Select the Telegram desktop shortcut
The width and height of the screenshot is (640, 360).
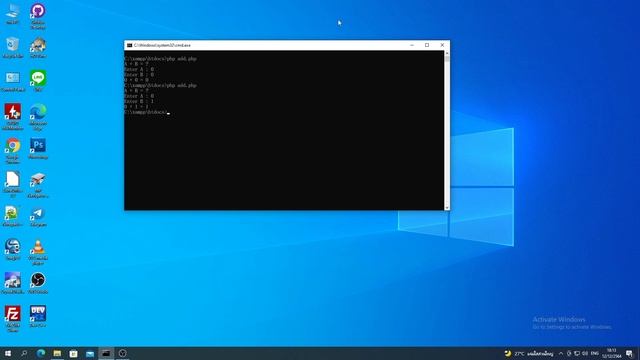click(38, 217)
